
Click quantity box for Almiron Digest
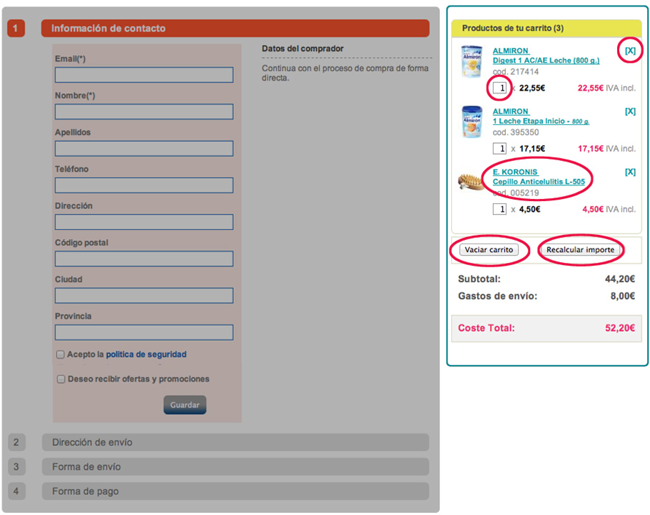tap(499, 88)
